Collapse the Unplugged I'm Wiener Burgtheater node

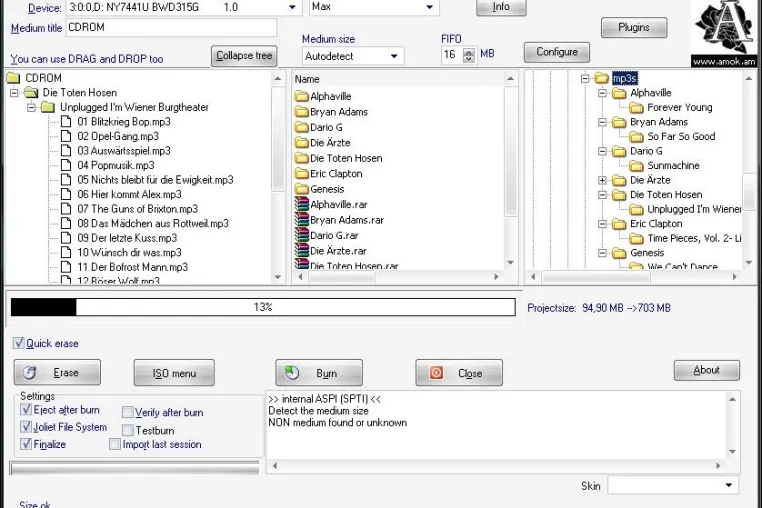point(32,107)
